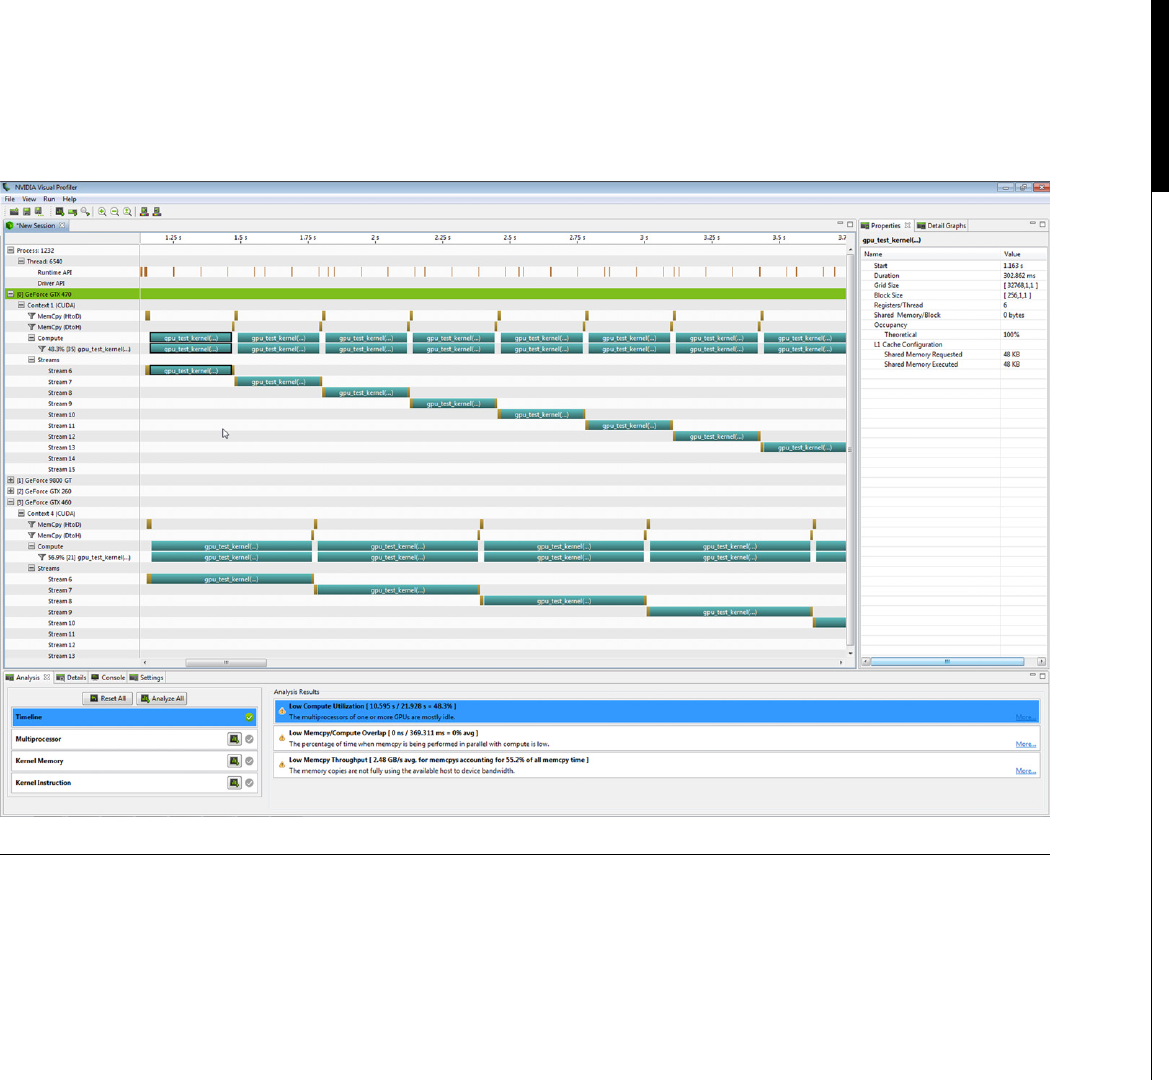Open the Help menu
1169x1080 pixels.
click(x=69, y=199)
